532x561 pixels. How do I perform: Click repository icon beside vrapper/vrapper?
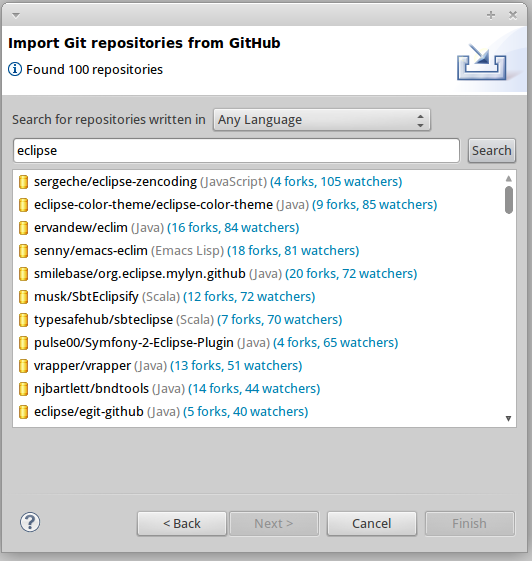tap(23, 366)
